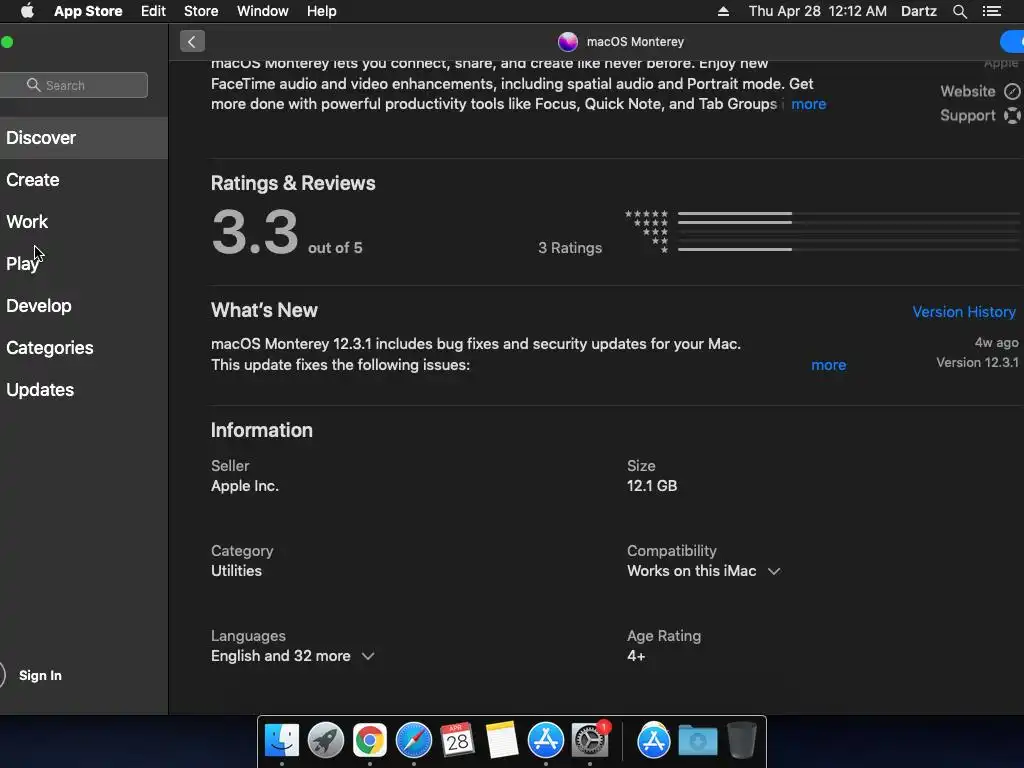This screenshot has height=768, width=1024.
Task: Expand the Languages list chevron
Action: pyautogui.click(x=368, y=656)
